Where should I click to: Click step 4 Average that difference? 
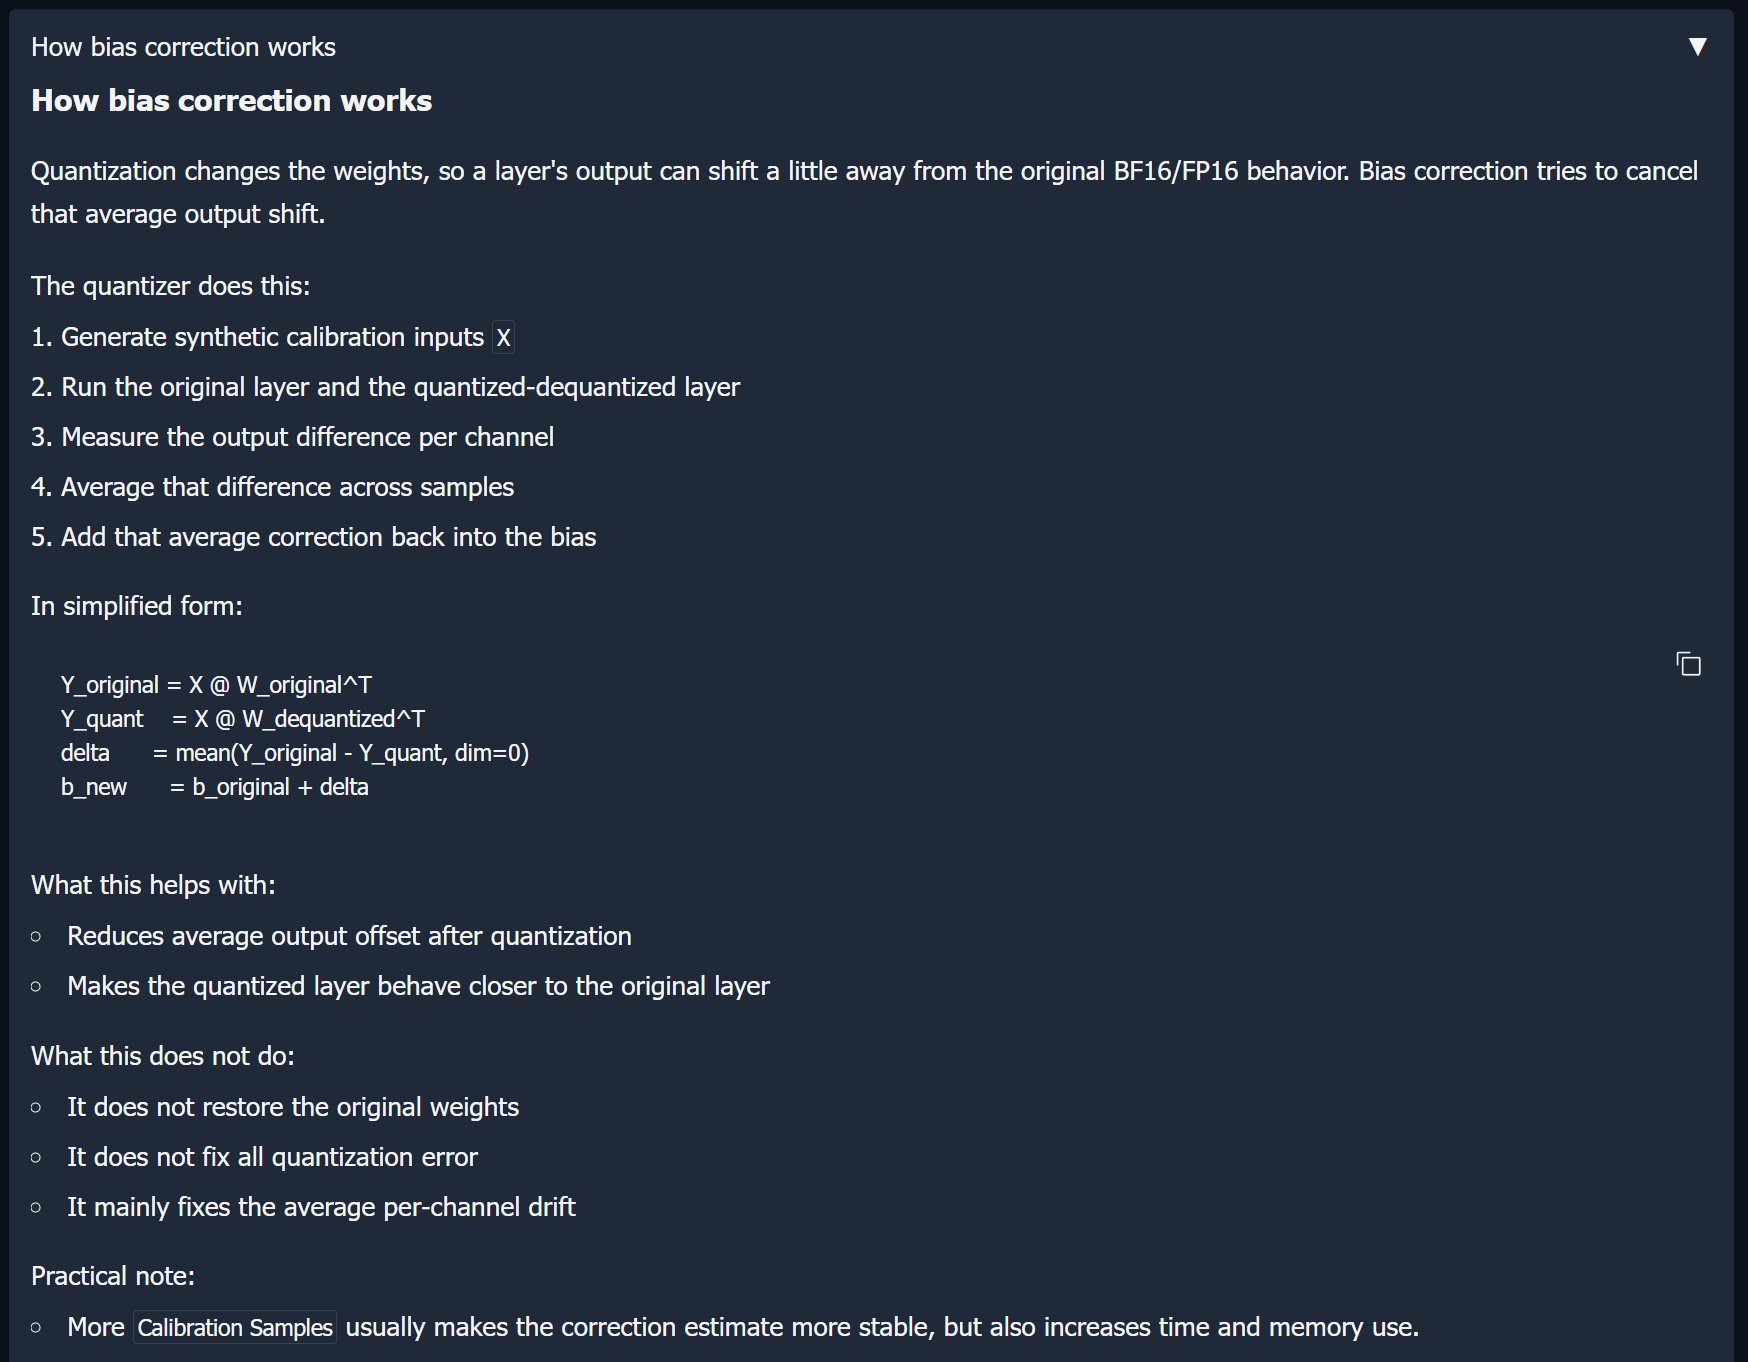click(x=272, y=487)
